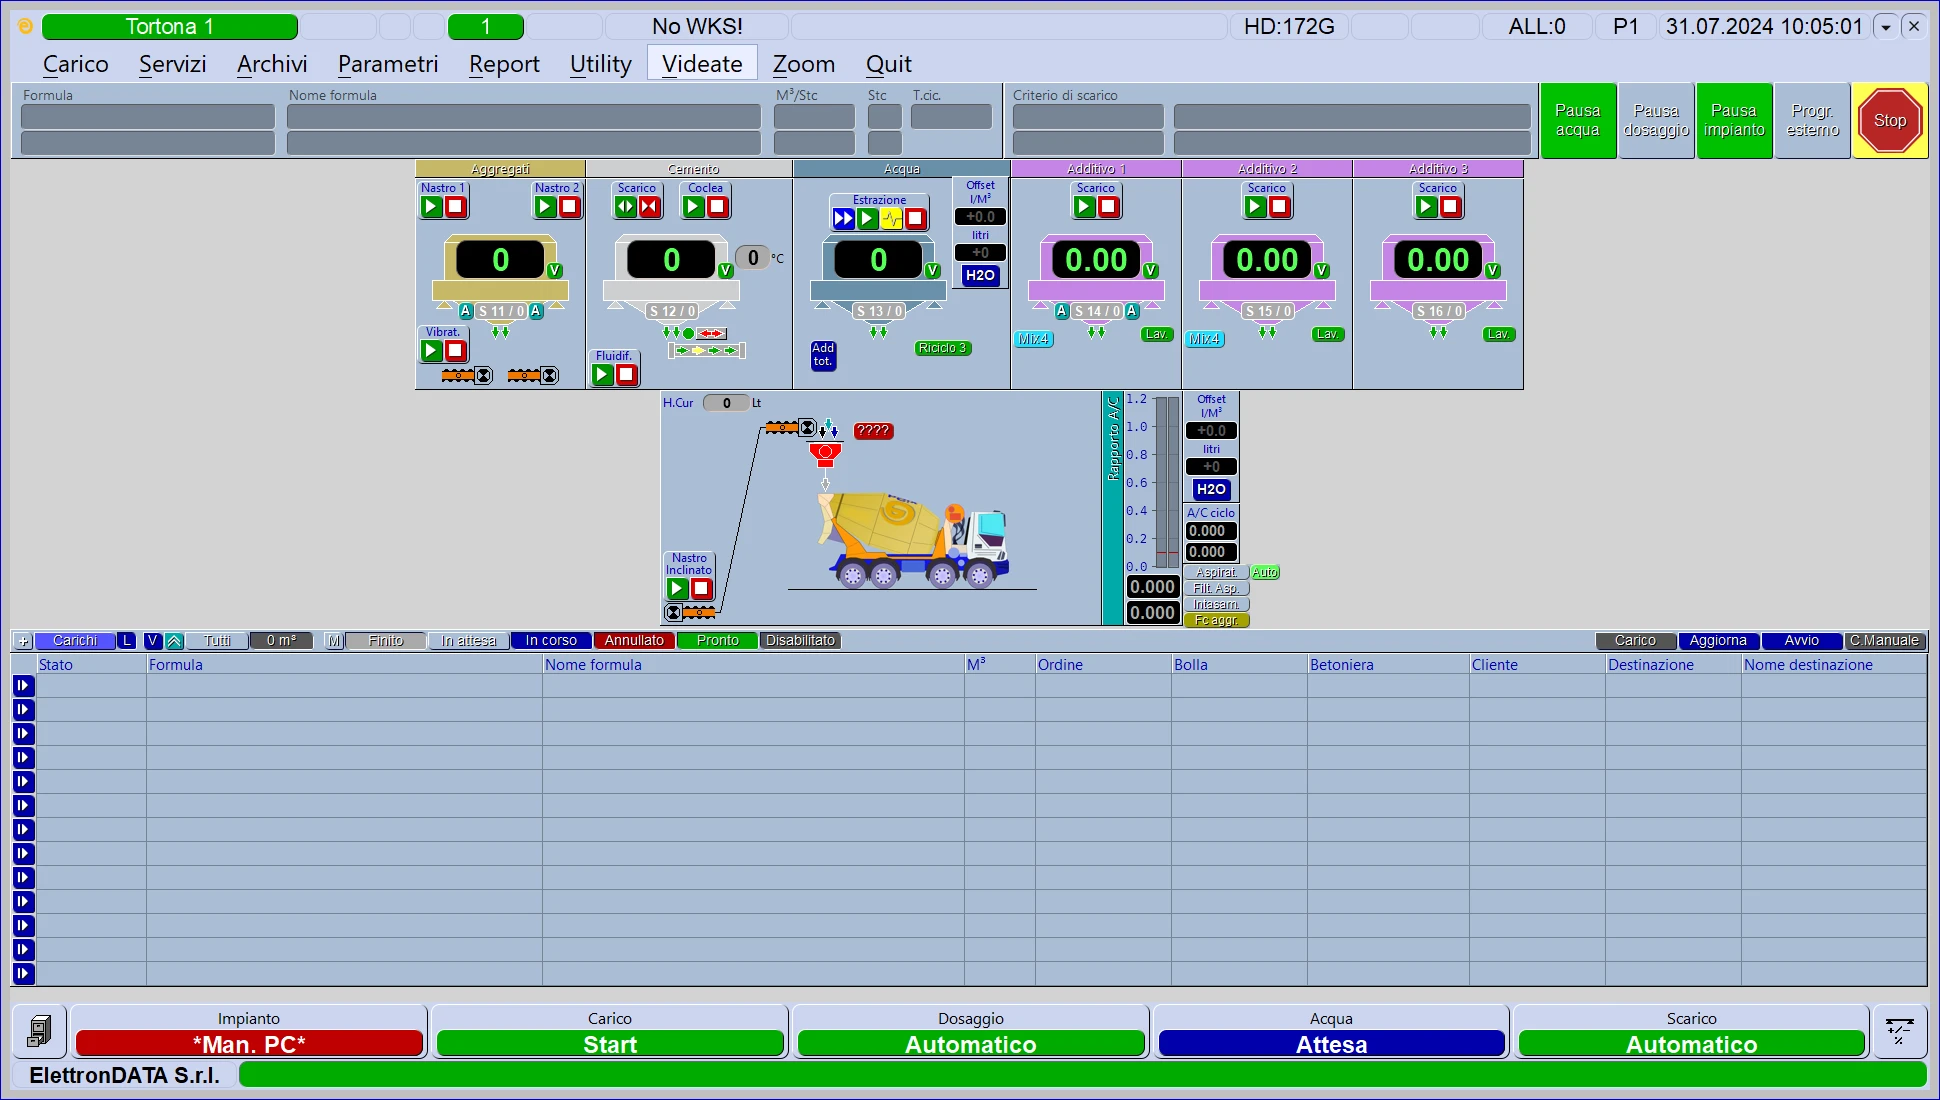Stop the Nastro Inclinato belt
This screenshot has height=1100, width=1940.
(702, 589)
